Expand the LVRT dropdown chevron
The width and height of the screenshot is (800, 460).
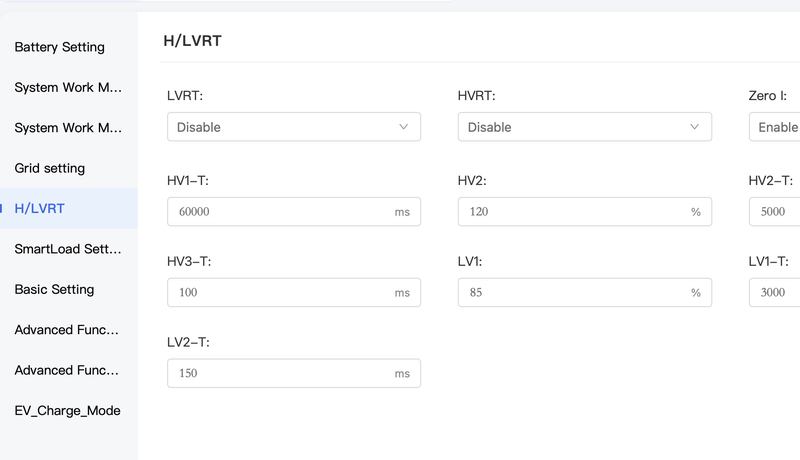click(404, 127)
